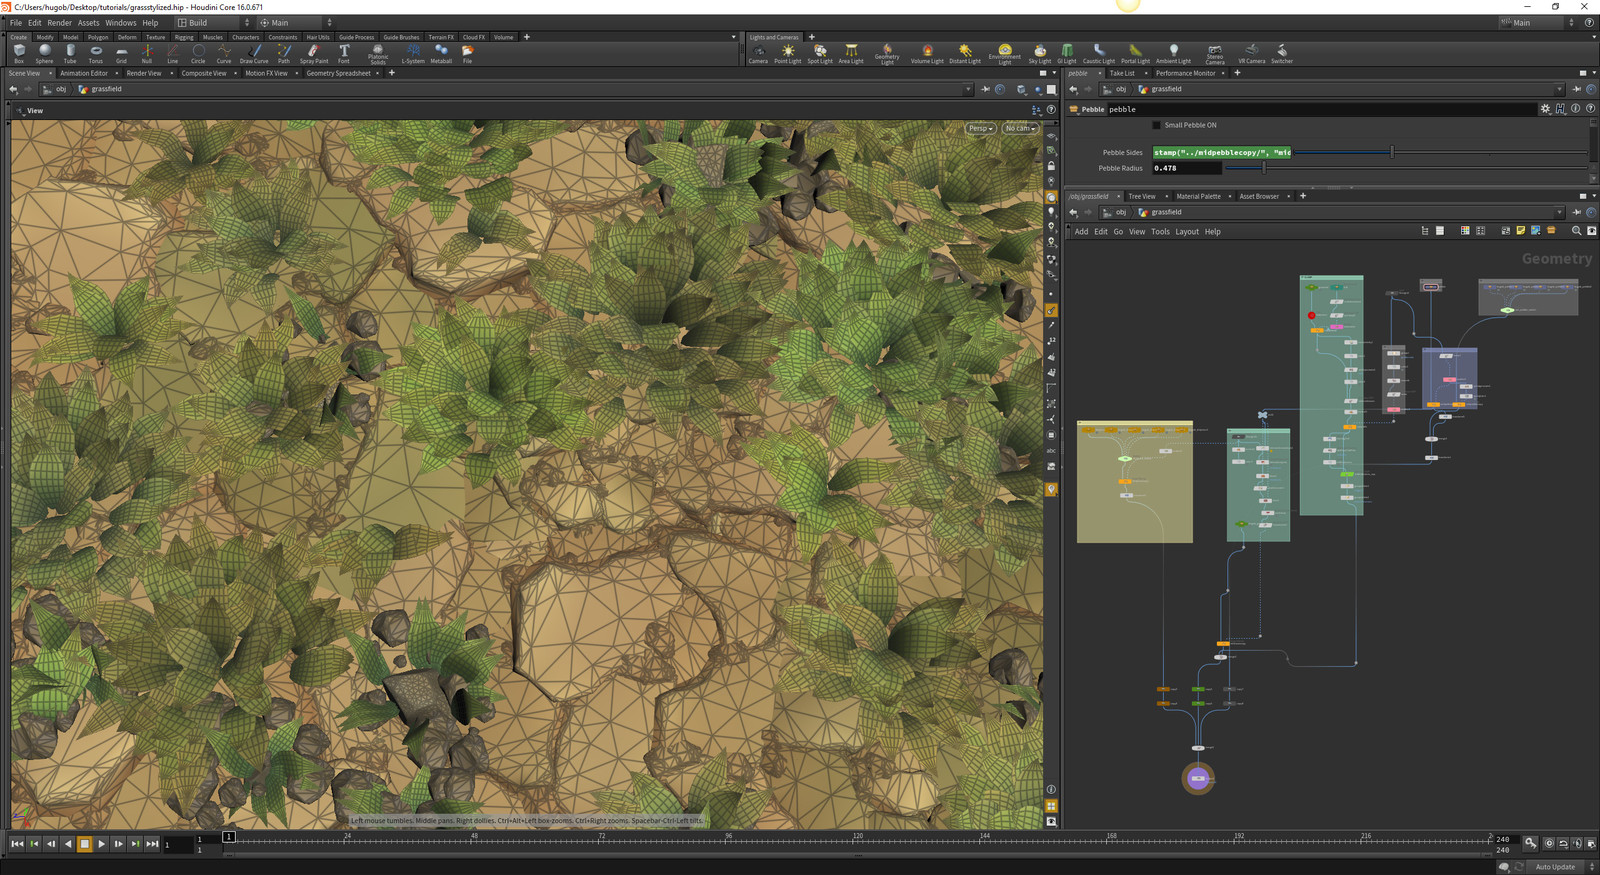Stop playback with the stop button
Viewport: 1600px width, 875px height.
pyautogui.click(x=85, y=844)
